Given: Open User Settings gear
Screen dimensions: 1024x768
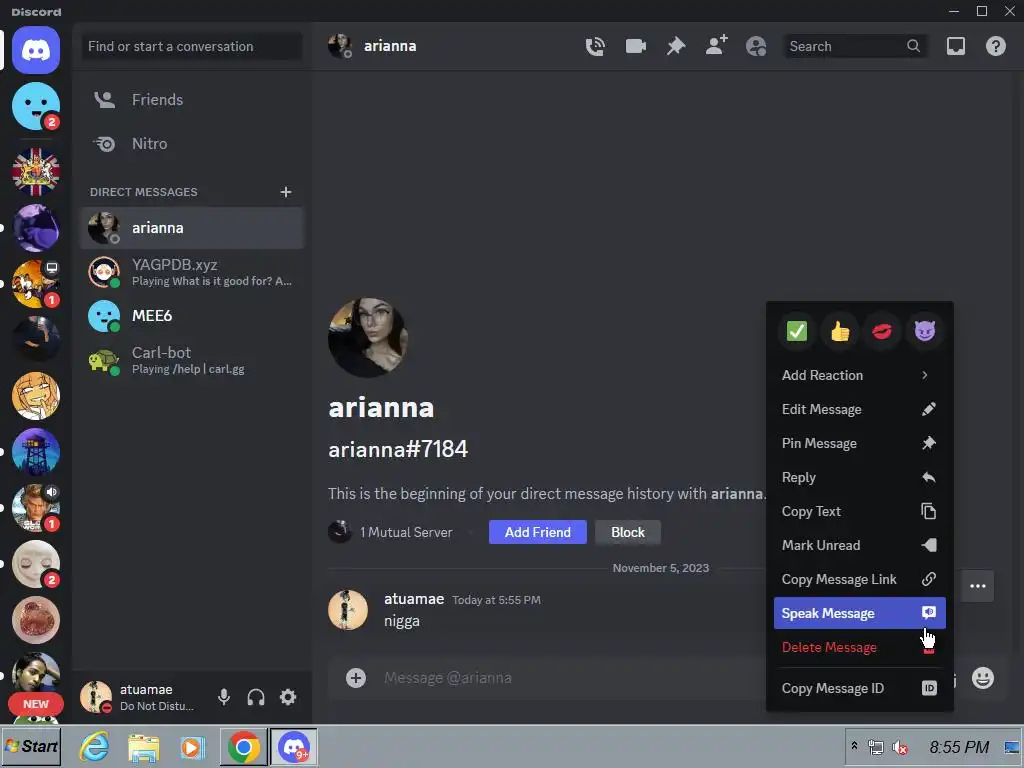Looking at the screenshot, I should pos(288,697).
